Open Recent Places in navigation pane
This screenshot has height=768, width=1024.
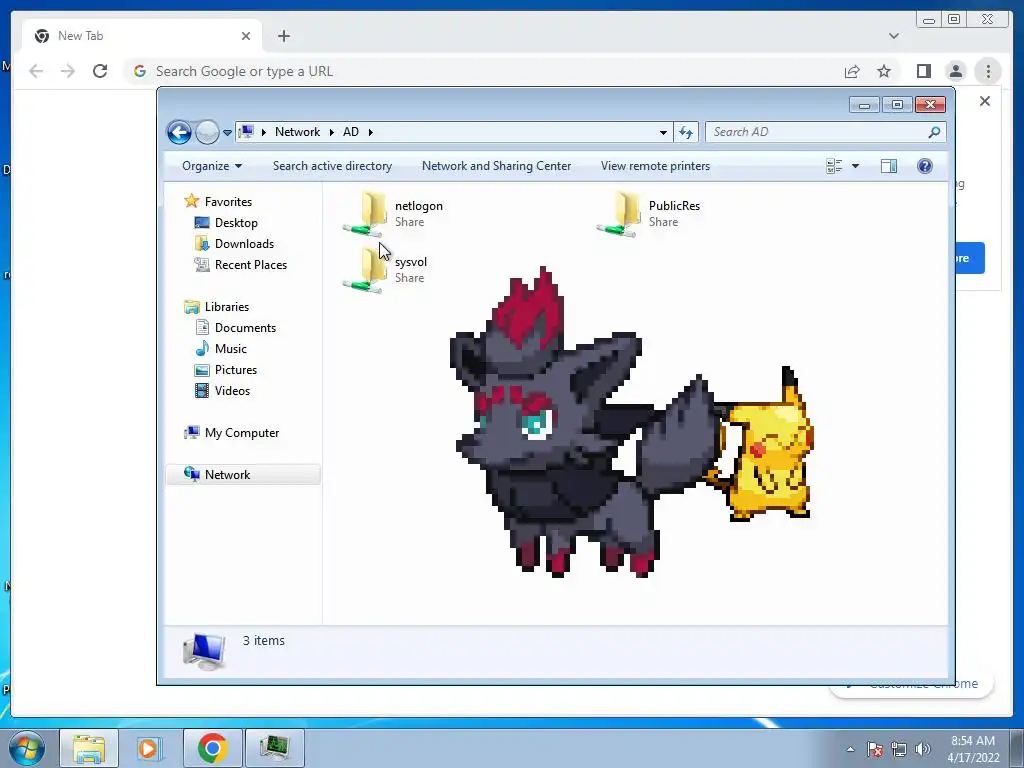(241, 264)
